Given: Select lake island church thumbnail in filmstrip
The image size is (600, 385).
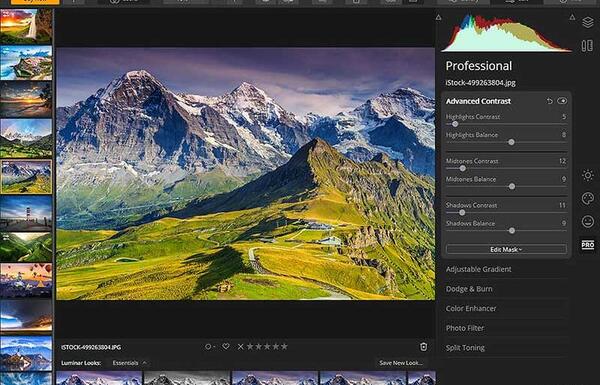Looking at the screenshot, I should [x=26, y=353].
